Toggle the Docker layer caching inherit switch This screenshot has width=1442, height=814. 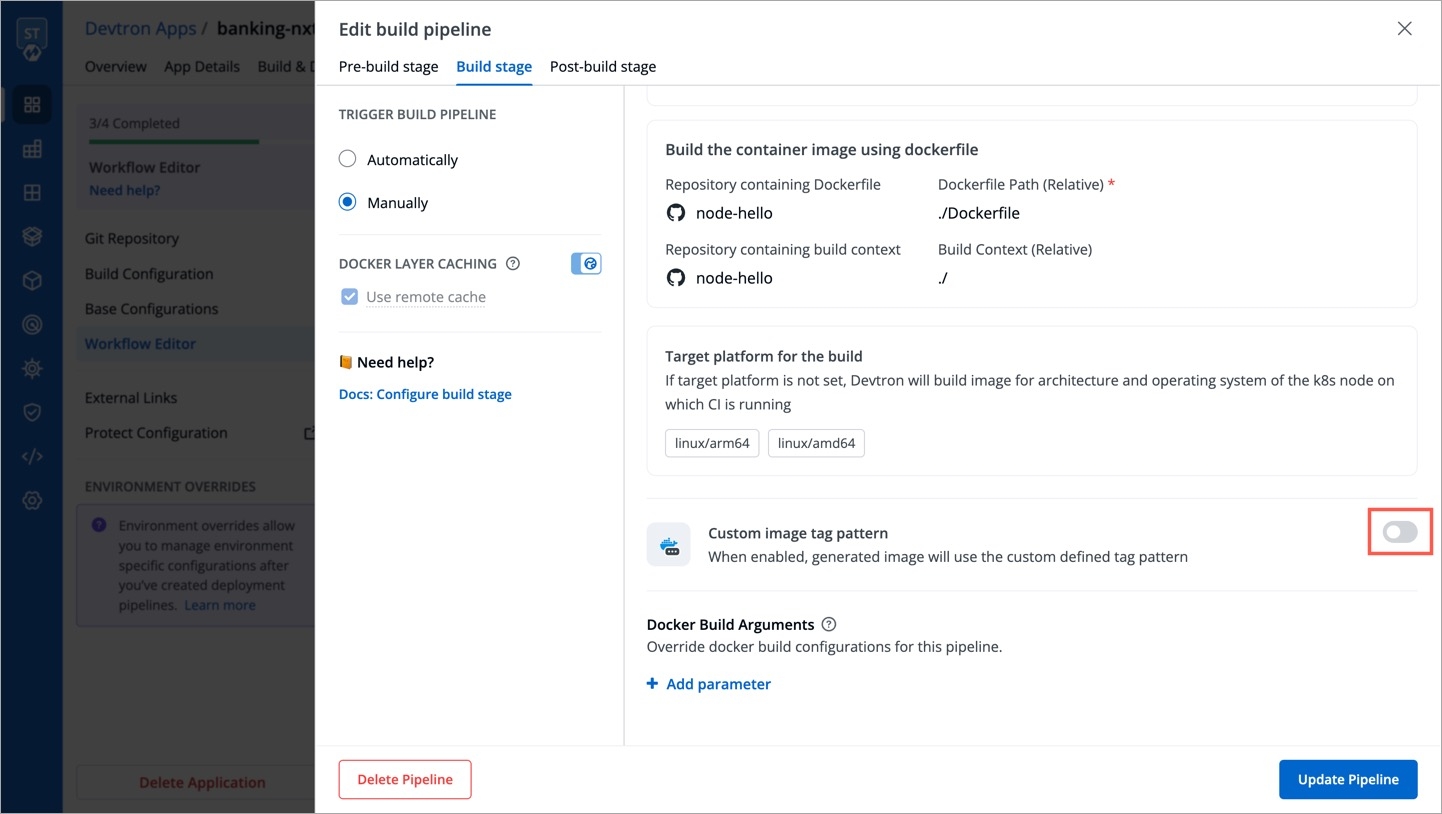coord(586,264)
